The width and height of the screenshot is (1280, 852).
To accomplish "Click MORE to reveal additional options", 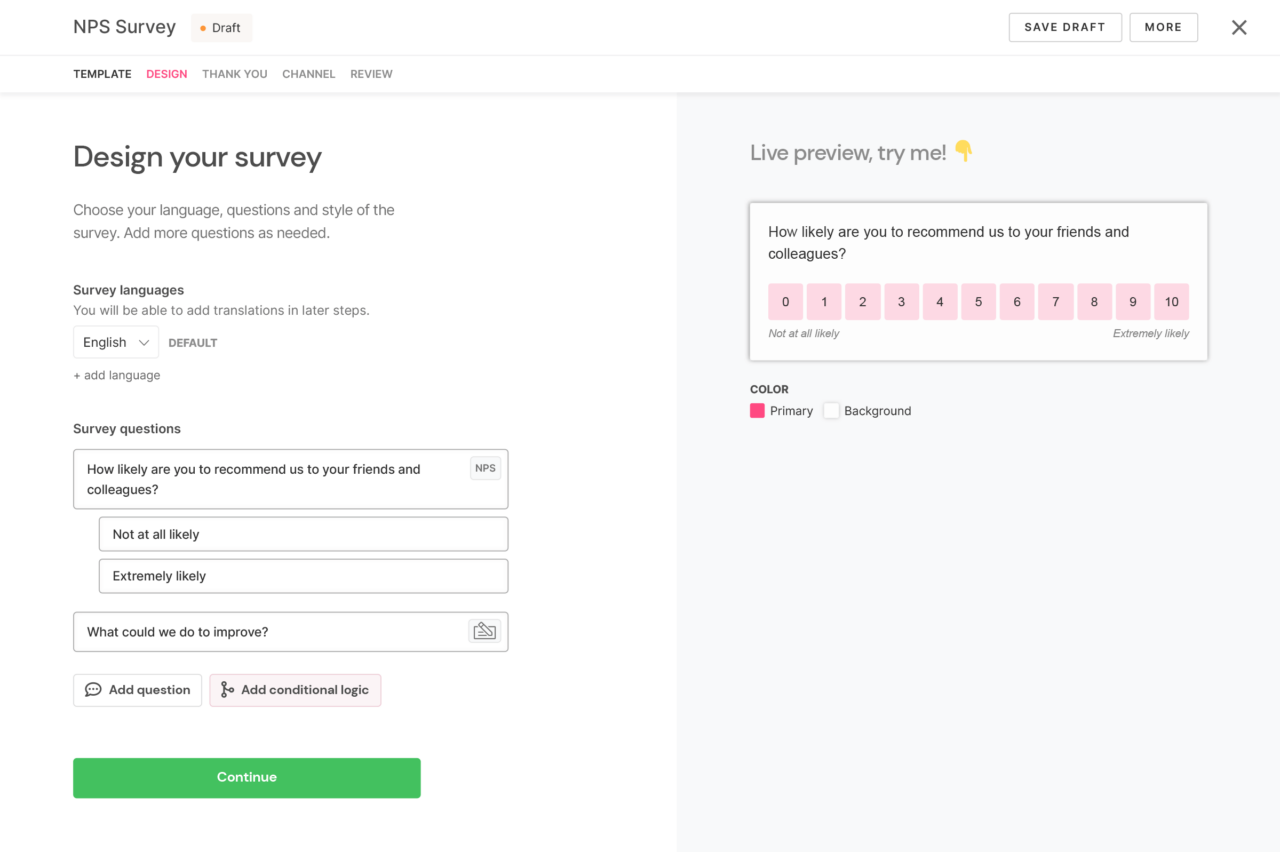I will tap(1163, 27).
